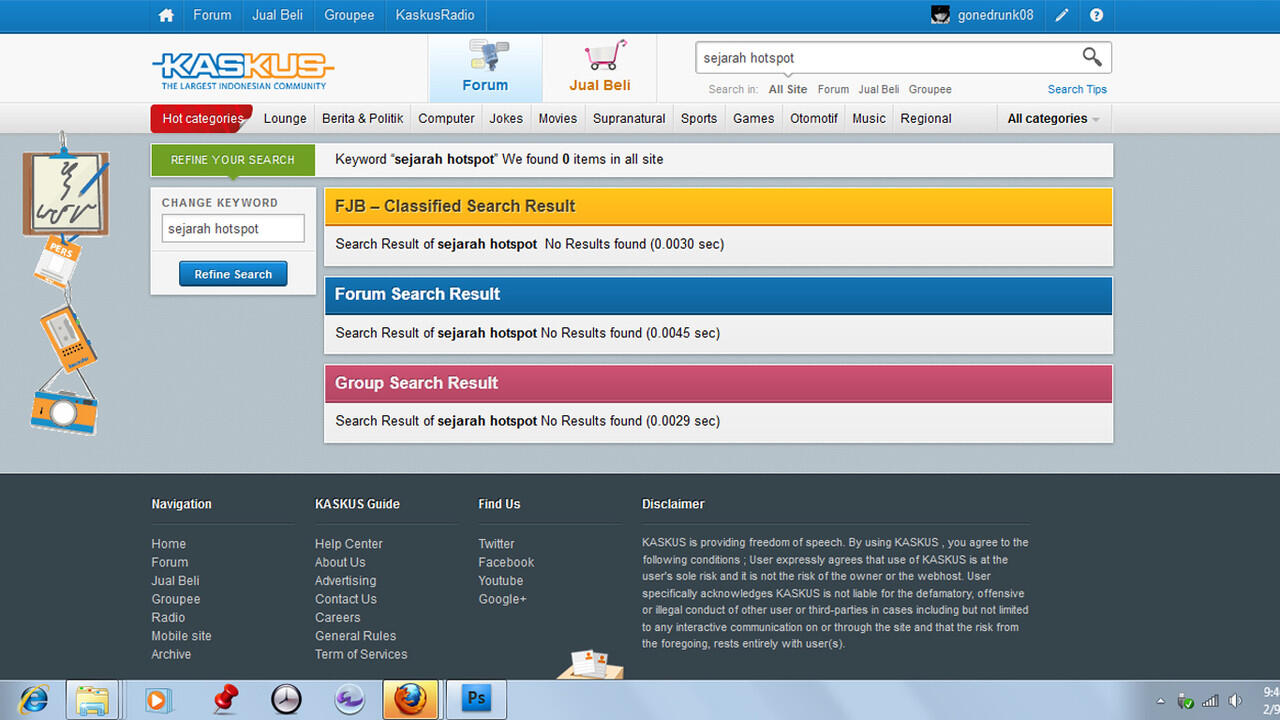Select Jual Beli search scope
The image size is (1280, 720).
[878, 89]
